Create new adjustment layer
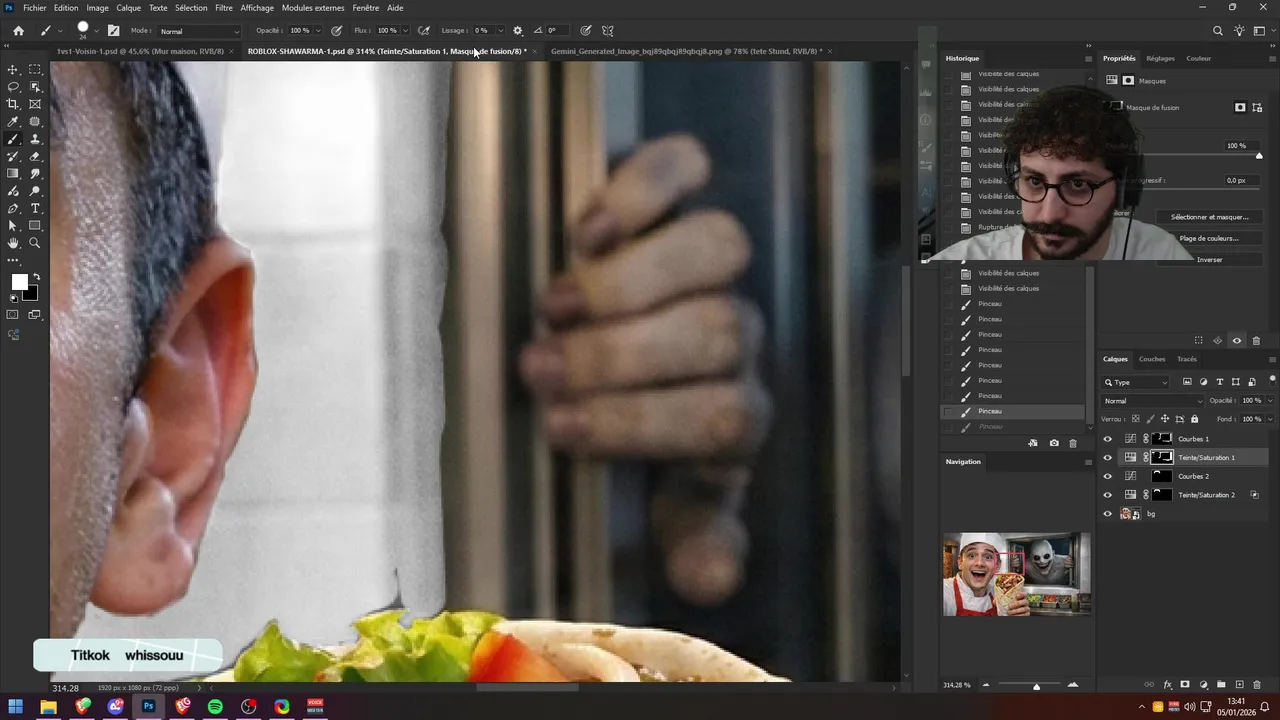1280x720 pixels. point(1203,685)
